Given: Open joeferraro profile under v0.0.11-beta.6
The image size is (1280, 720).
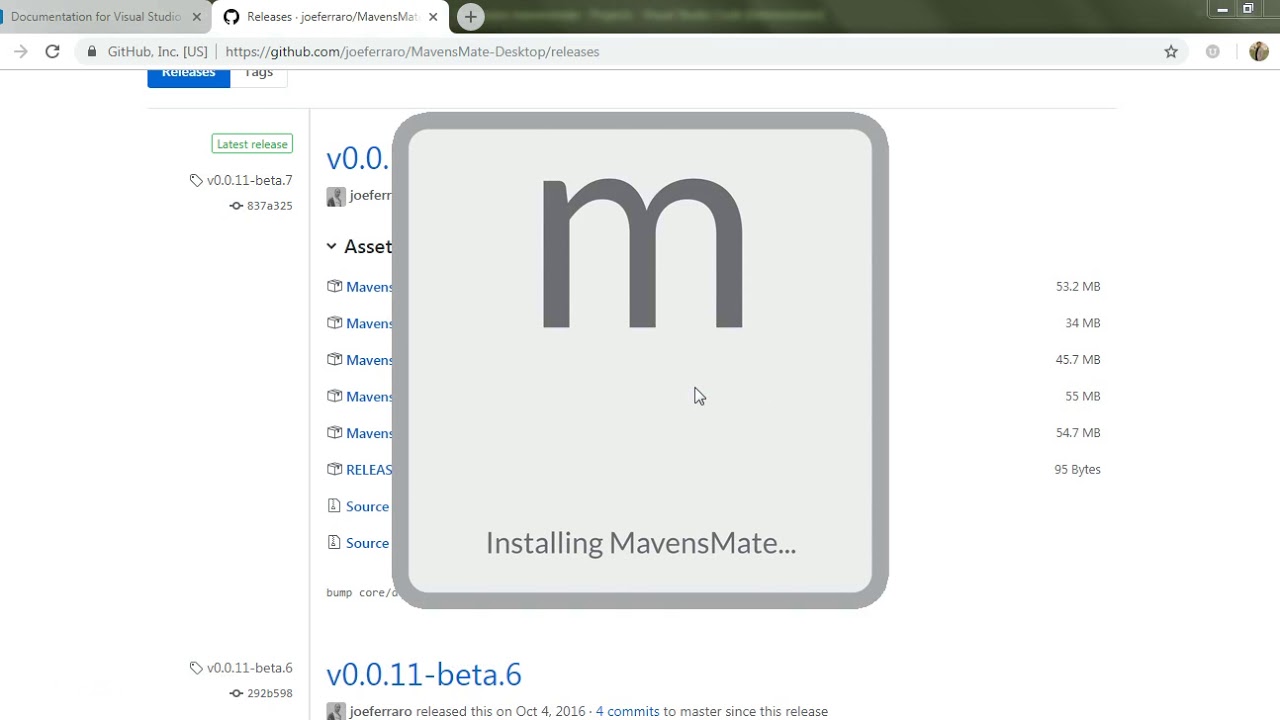Looking at the screenshot, I should 380,711.
